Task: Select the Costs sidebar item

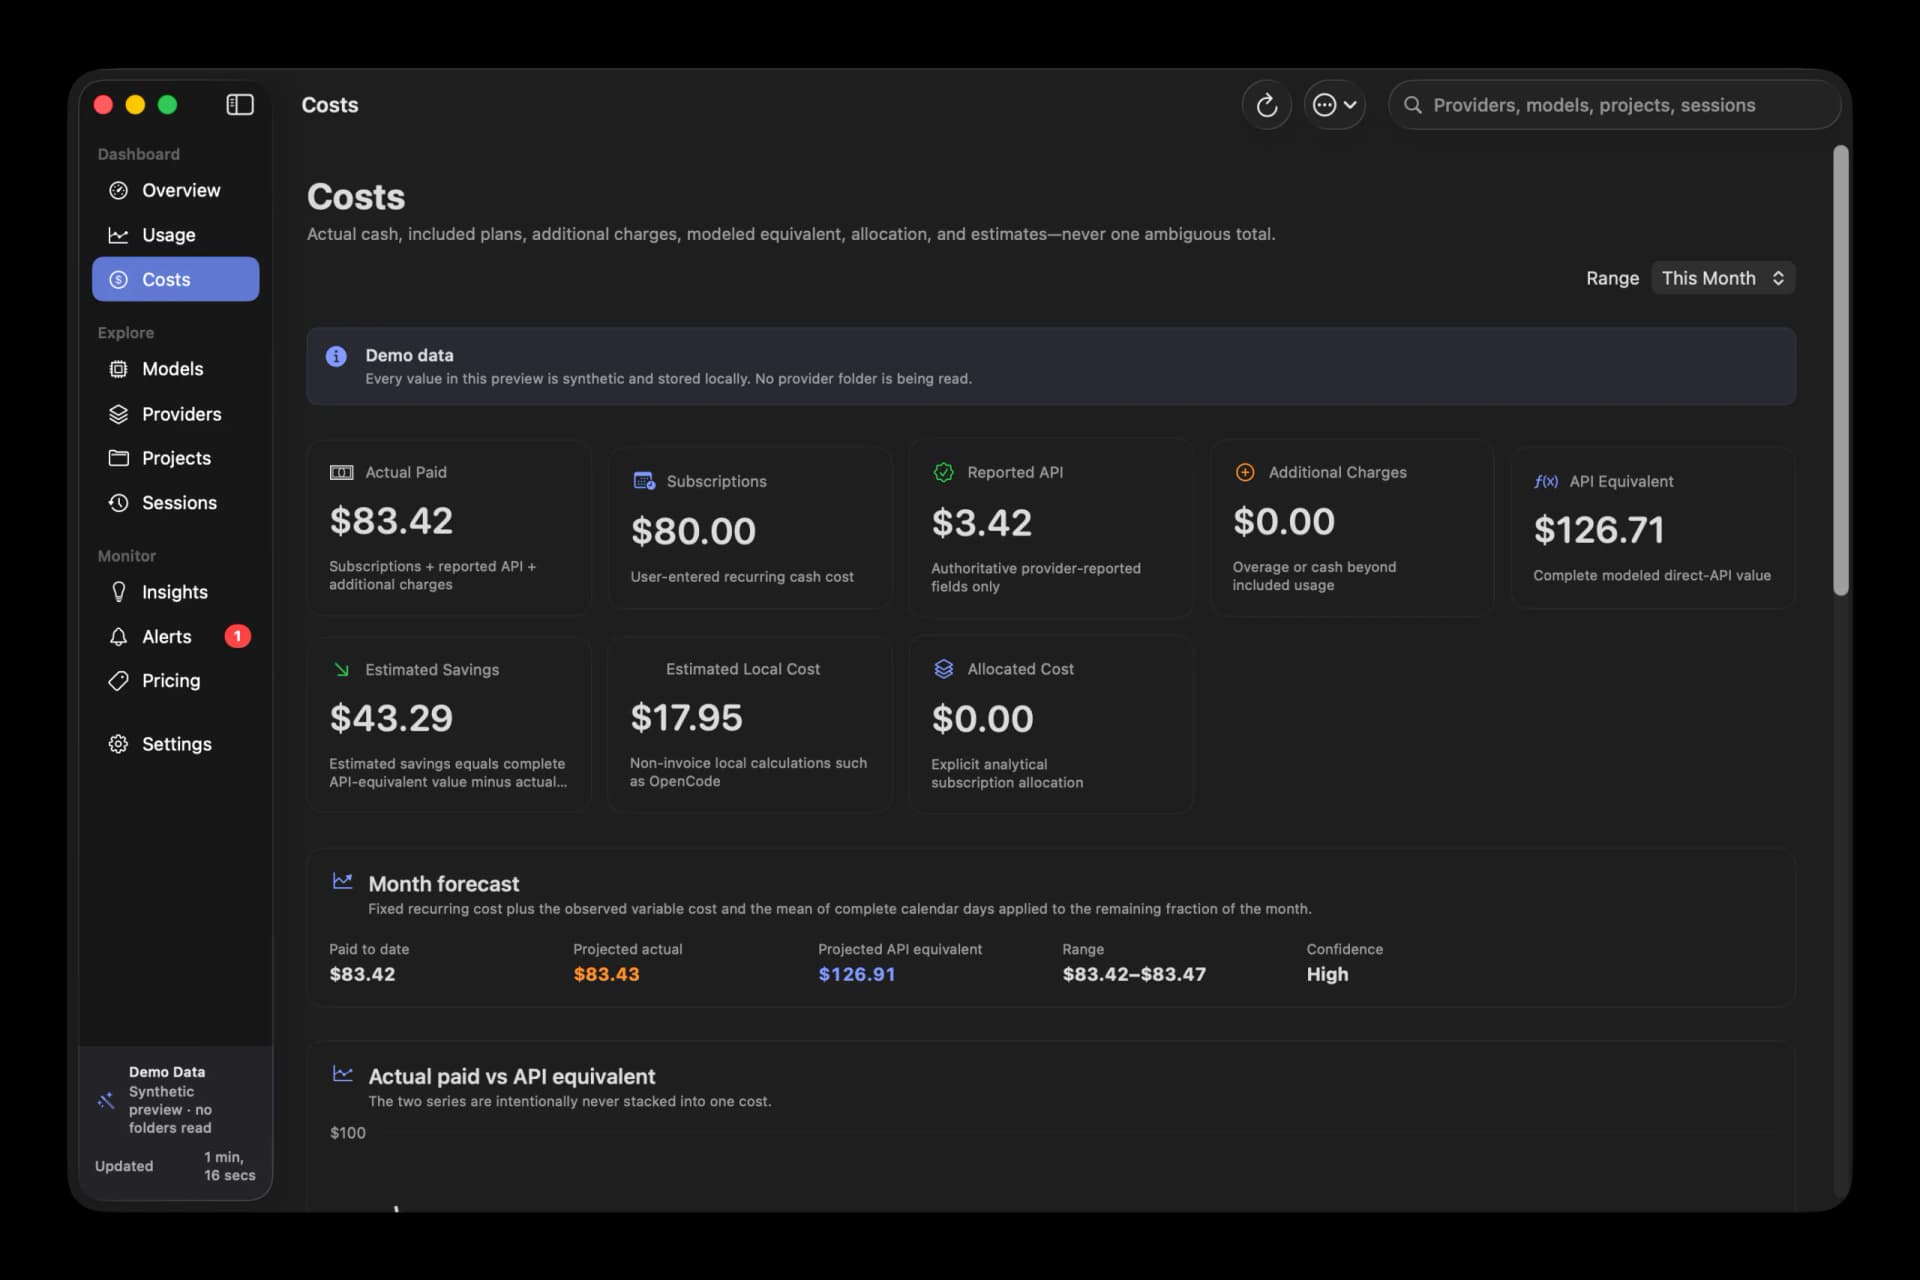Action: (176, 279)
